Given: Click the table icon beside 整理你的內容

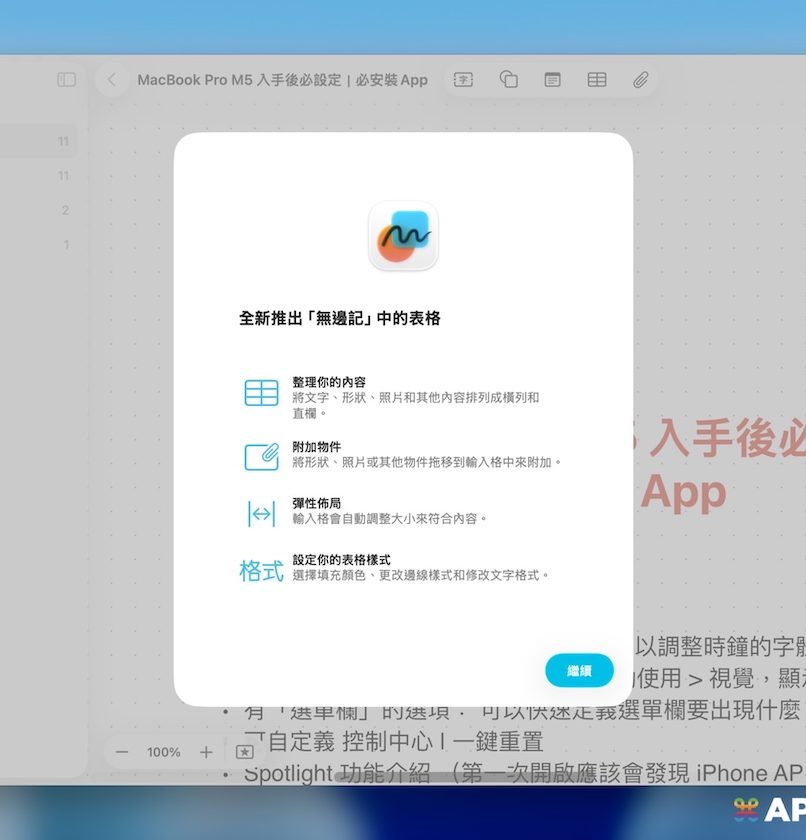Looking at the screenshot, I should pyautogui.click(x=261, y=393).
